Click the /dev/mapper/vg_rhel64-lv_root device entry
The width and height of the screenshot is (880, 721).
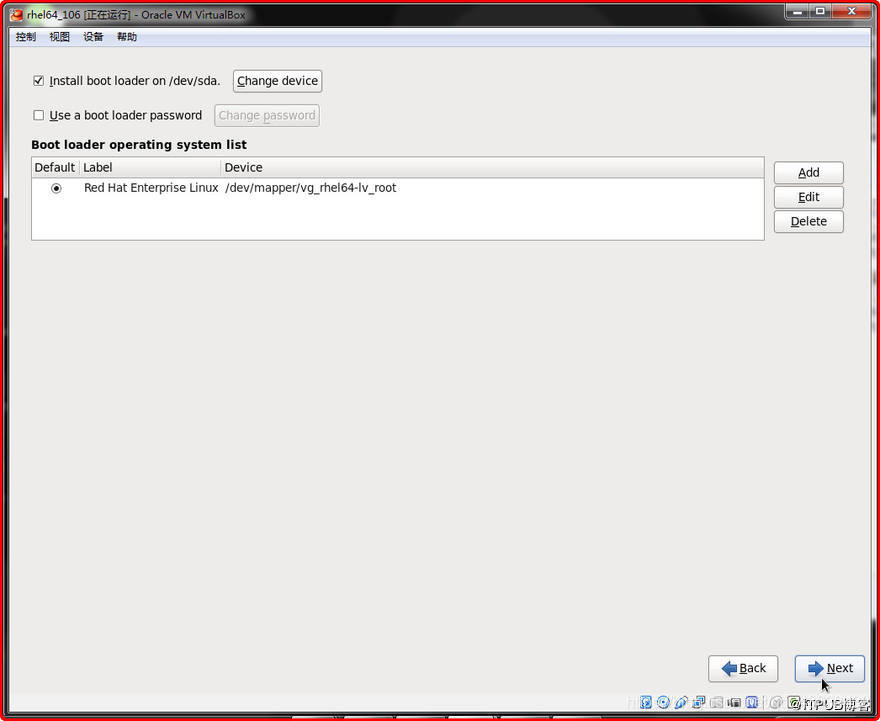[310, 188]
